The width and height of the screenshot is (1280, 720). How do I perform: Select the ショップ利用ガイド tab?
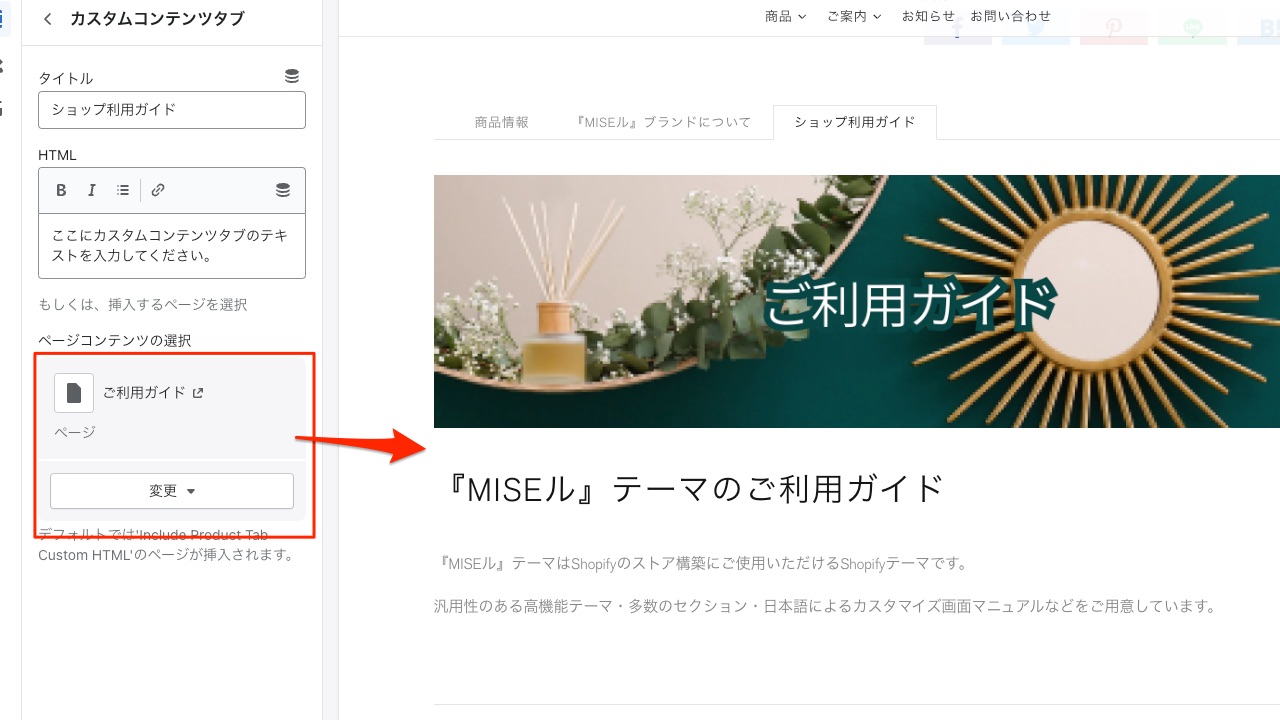point(855,122)
